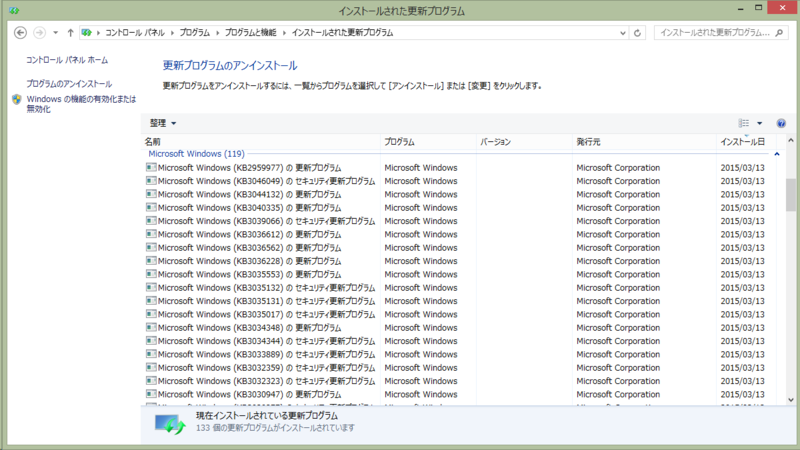The image size is (800, 450).
Task: Click list scrollbar up arrow
Action: pos(791,140)
